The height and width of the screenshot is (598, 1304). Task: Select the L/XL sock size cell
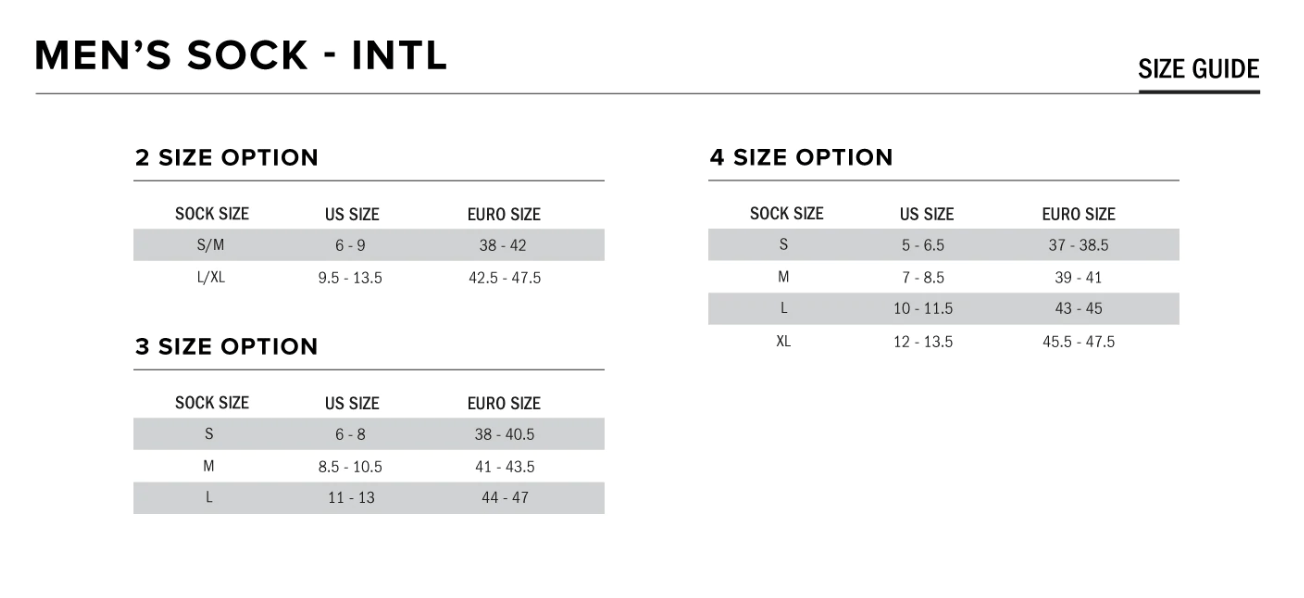coord(211,277)
